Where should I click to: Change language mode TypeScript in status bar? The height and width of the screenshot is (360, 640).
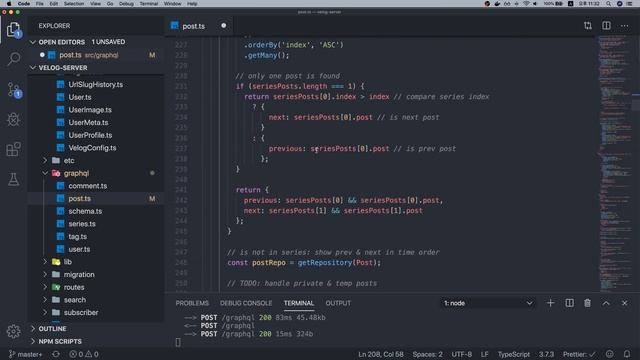(x=513, y=354)
